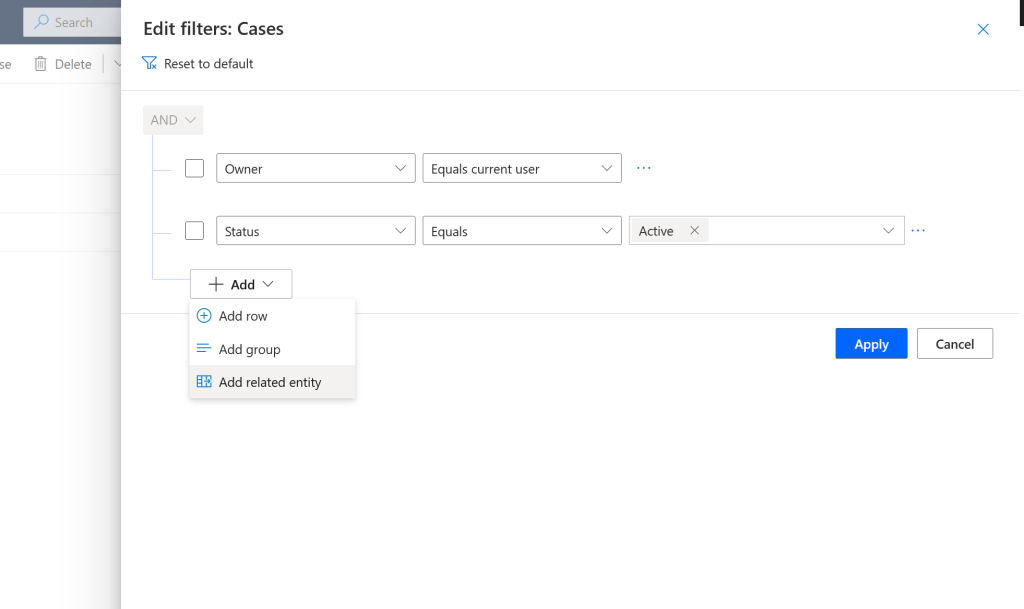Screen dimensions: 1024x609
Task: Click the Reset to default filter icon
Action: click(148, 63)
